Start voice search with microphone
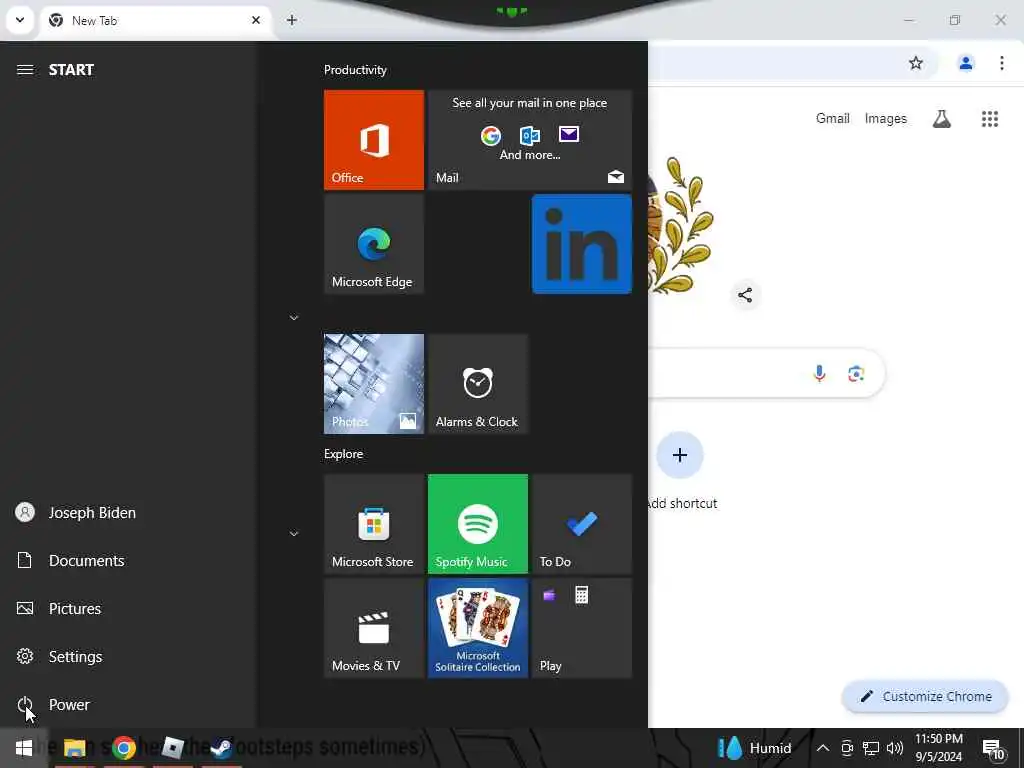 tap(820, 373)
